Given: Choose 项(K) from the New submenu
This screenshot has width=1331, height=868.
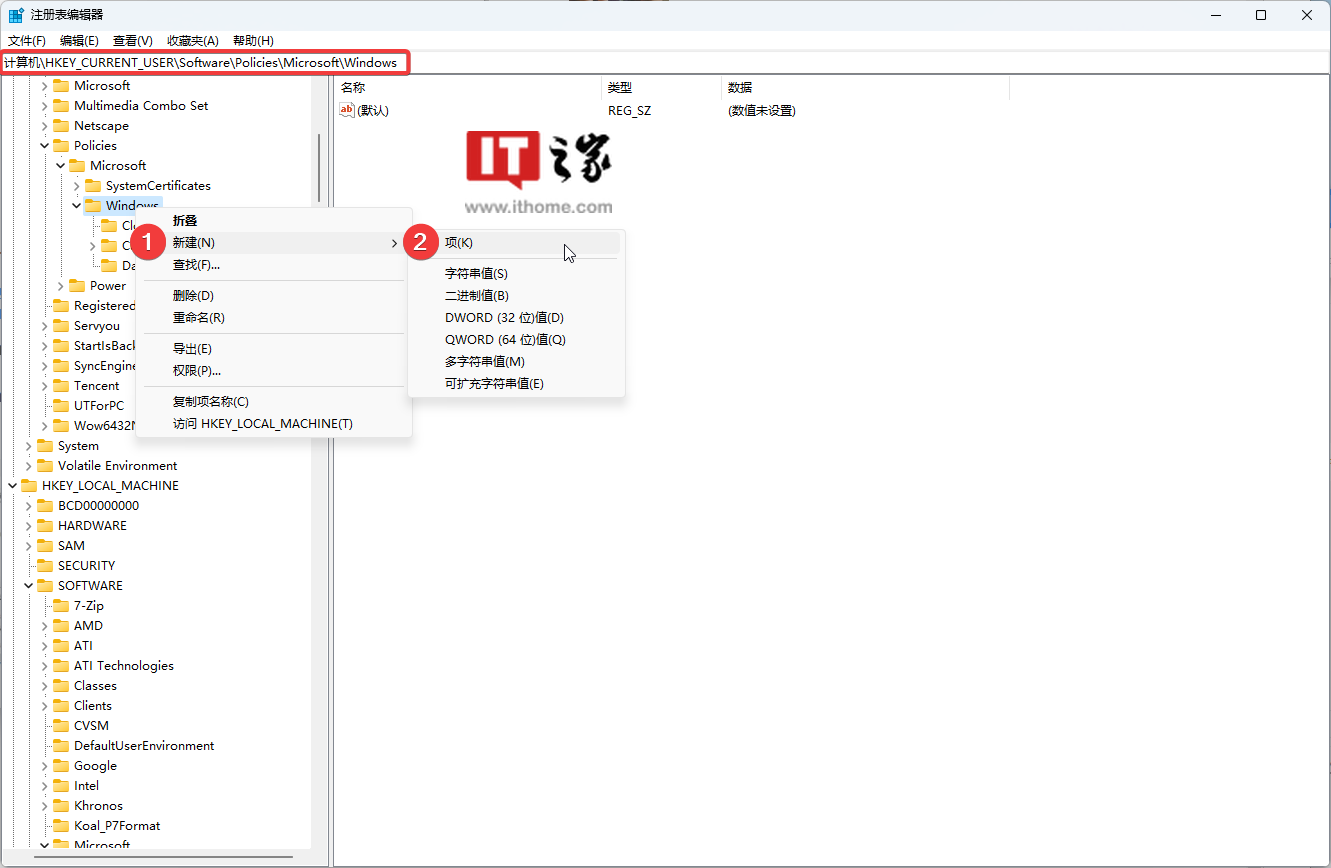Looking at the screenshot, I should [459, 243].
